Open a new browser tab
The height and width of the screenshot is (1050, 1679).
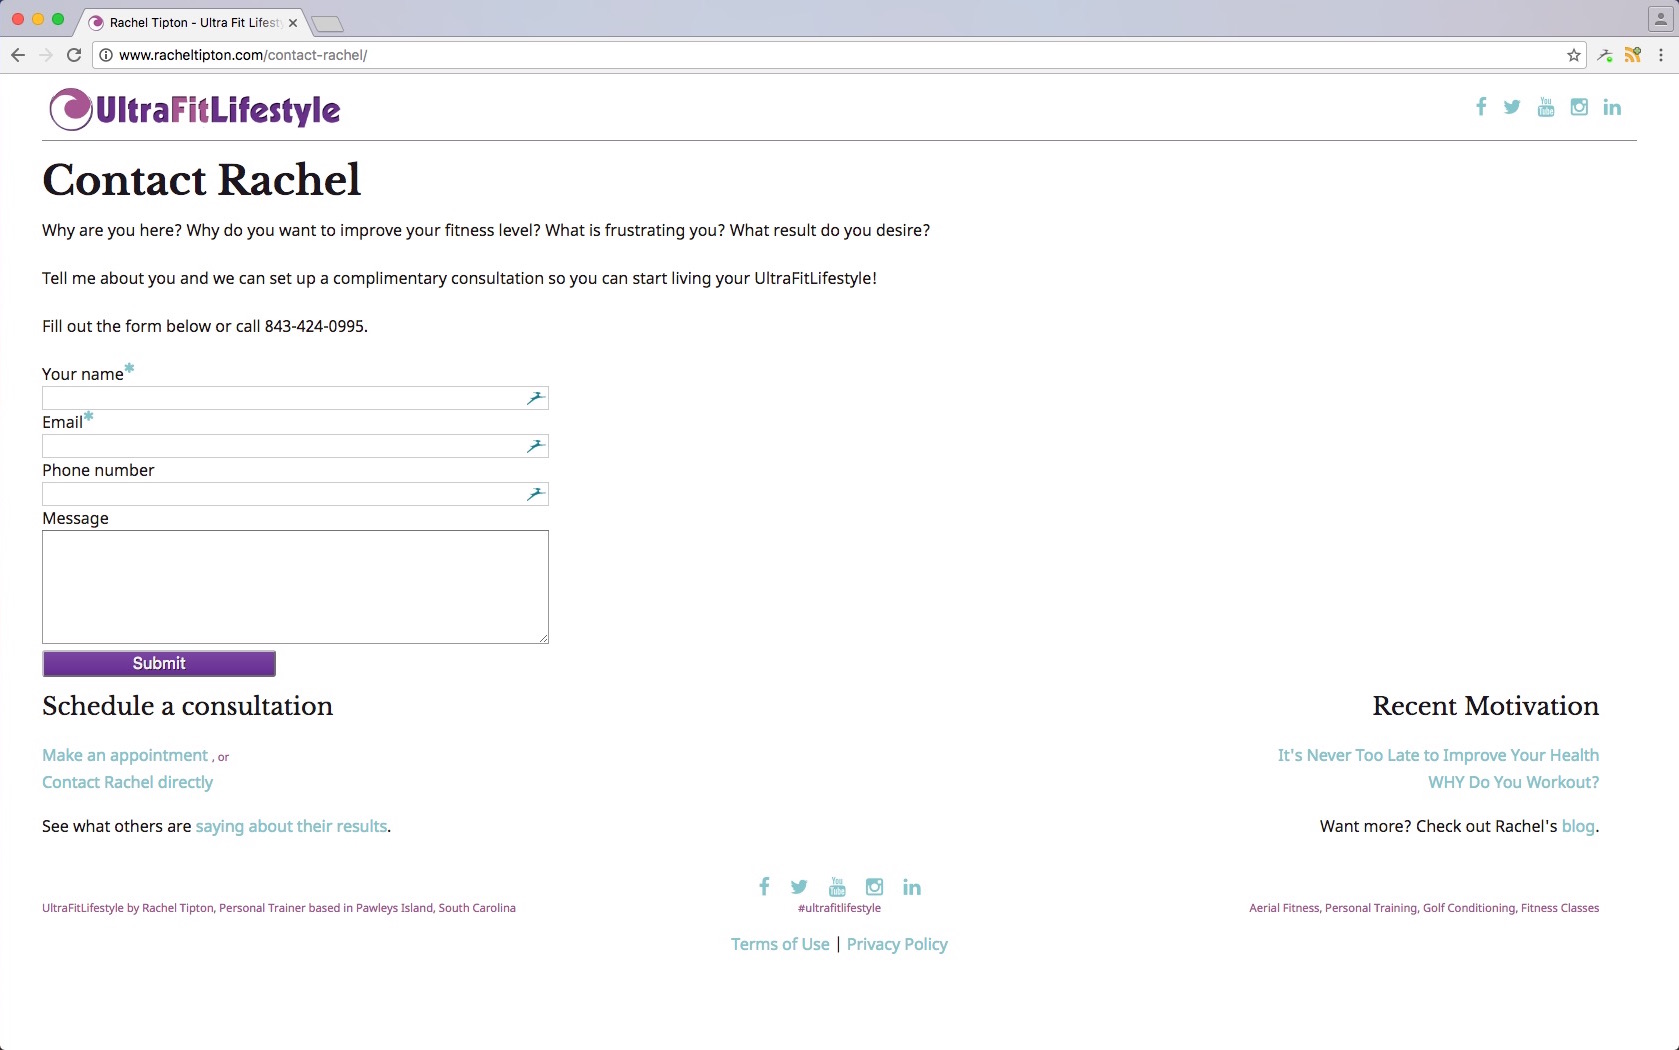327,23
